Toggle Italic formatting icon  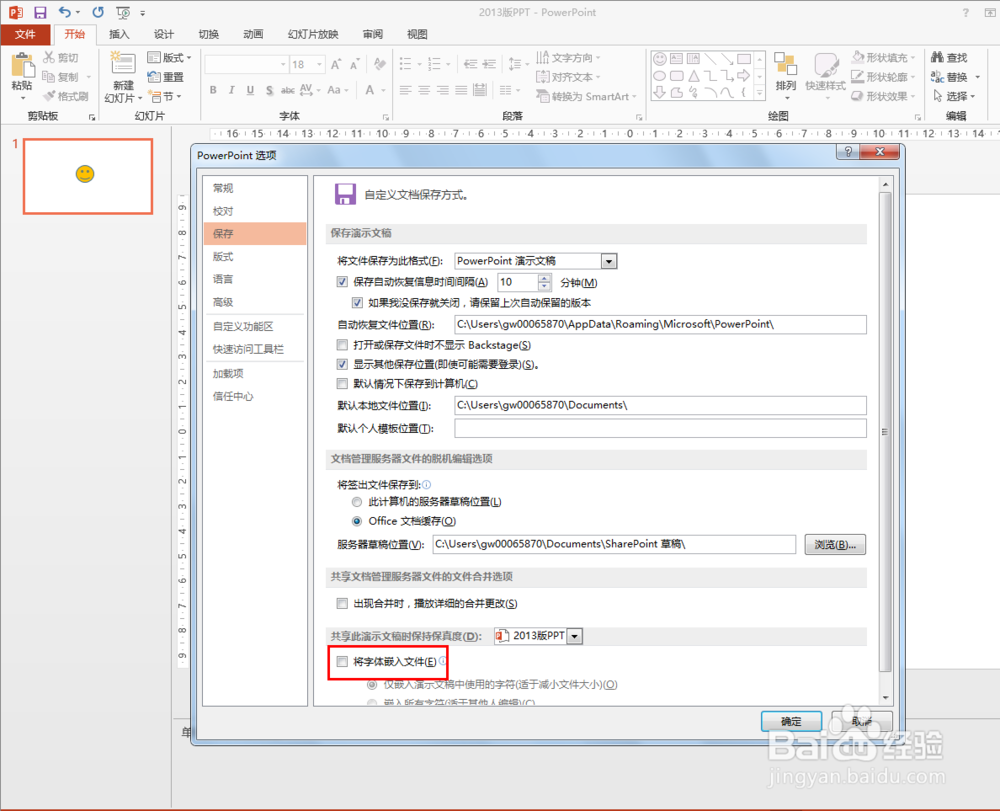click(232, 91)
